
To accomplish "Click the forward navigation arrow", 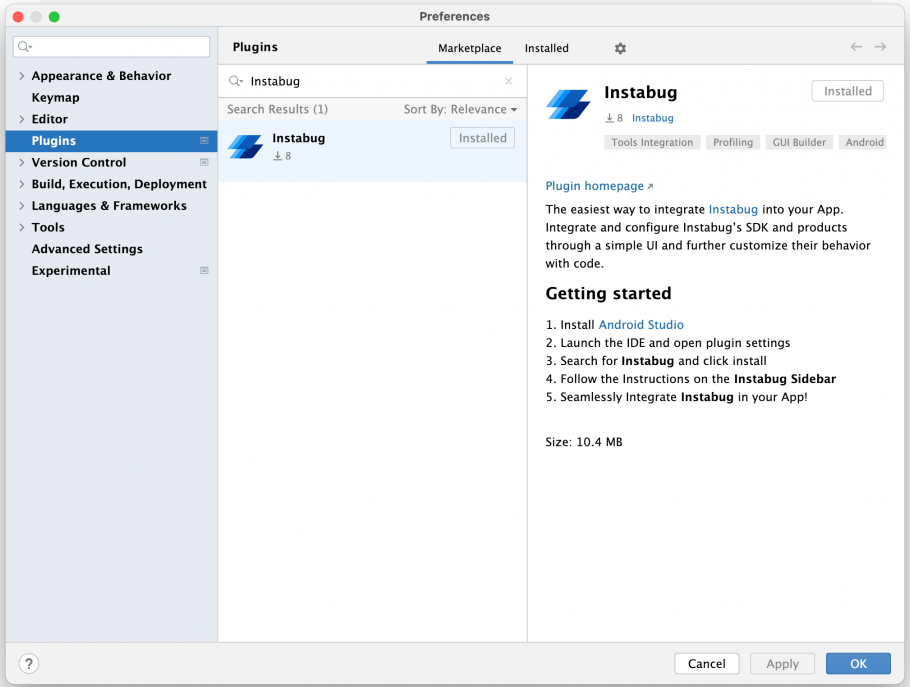I will (880, 47).
